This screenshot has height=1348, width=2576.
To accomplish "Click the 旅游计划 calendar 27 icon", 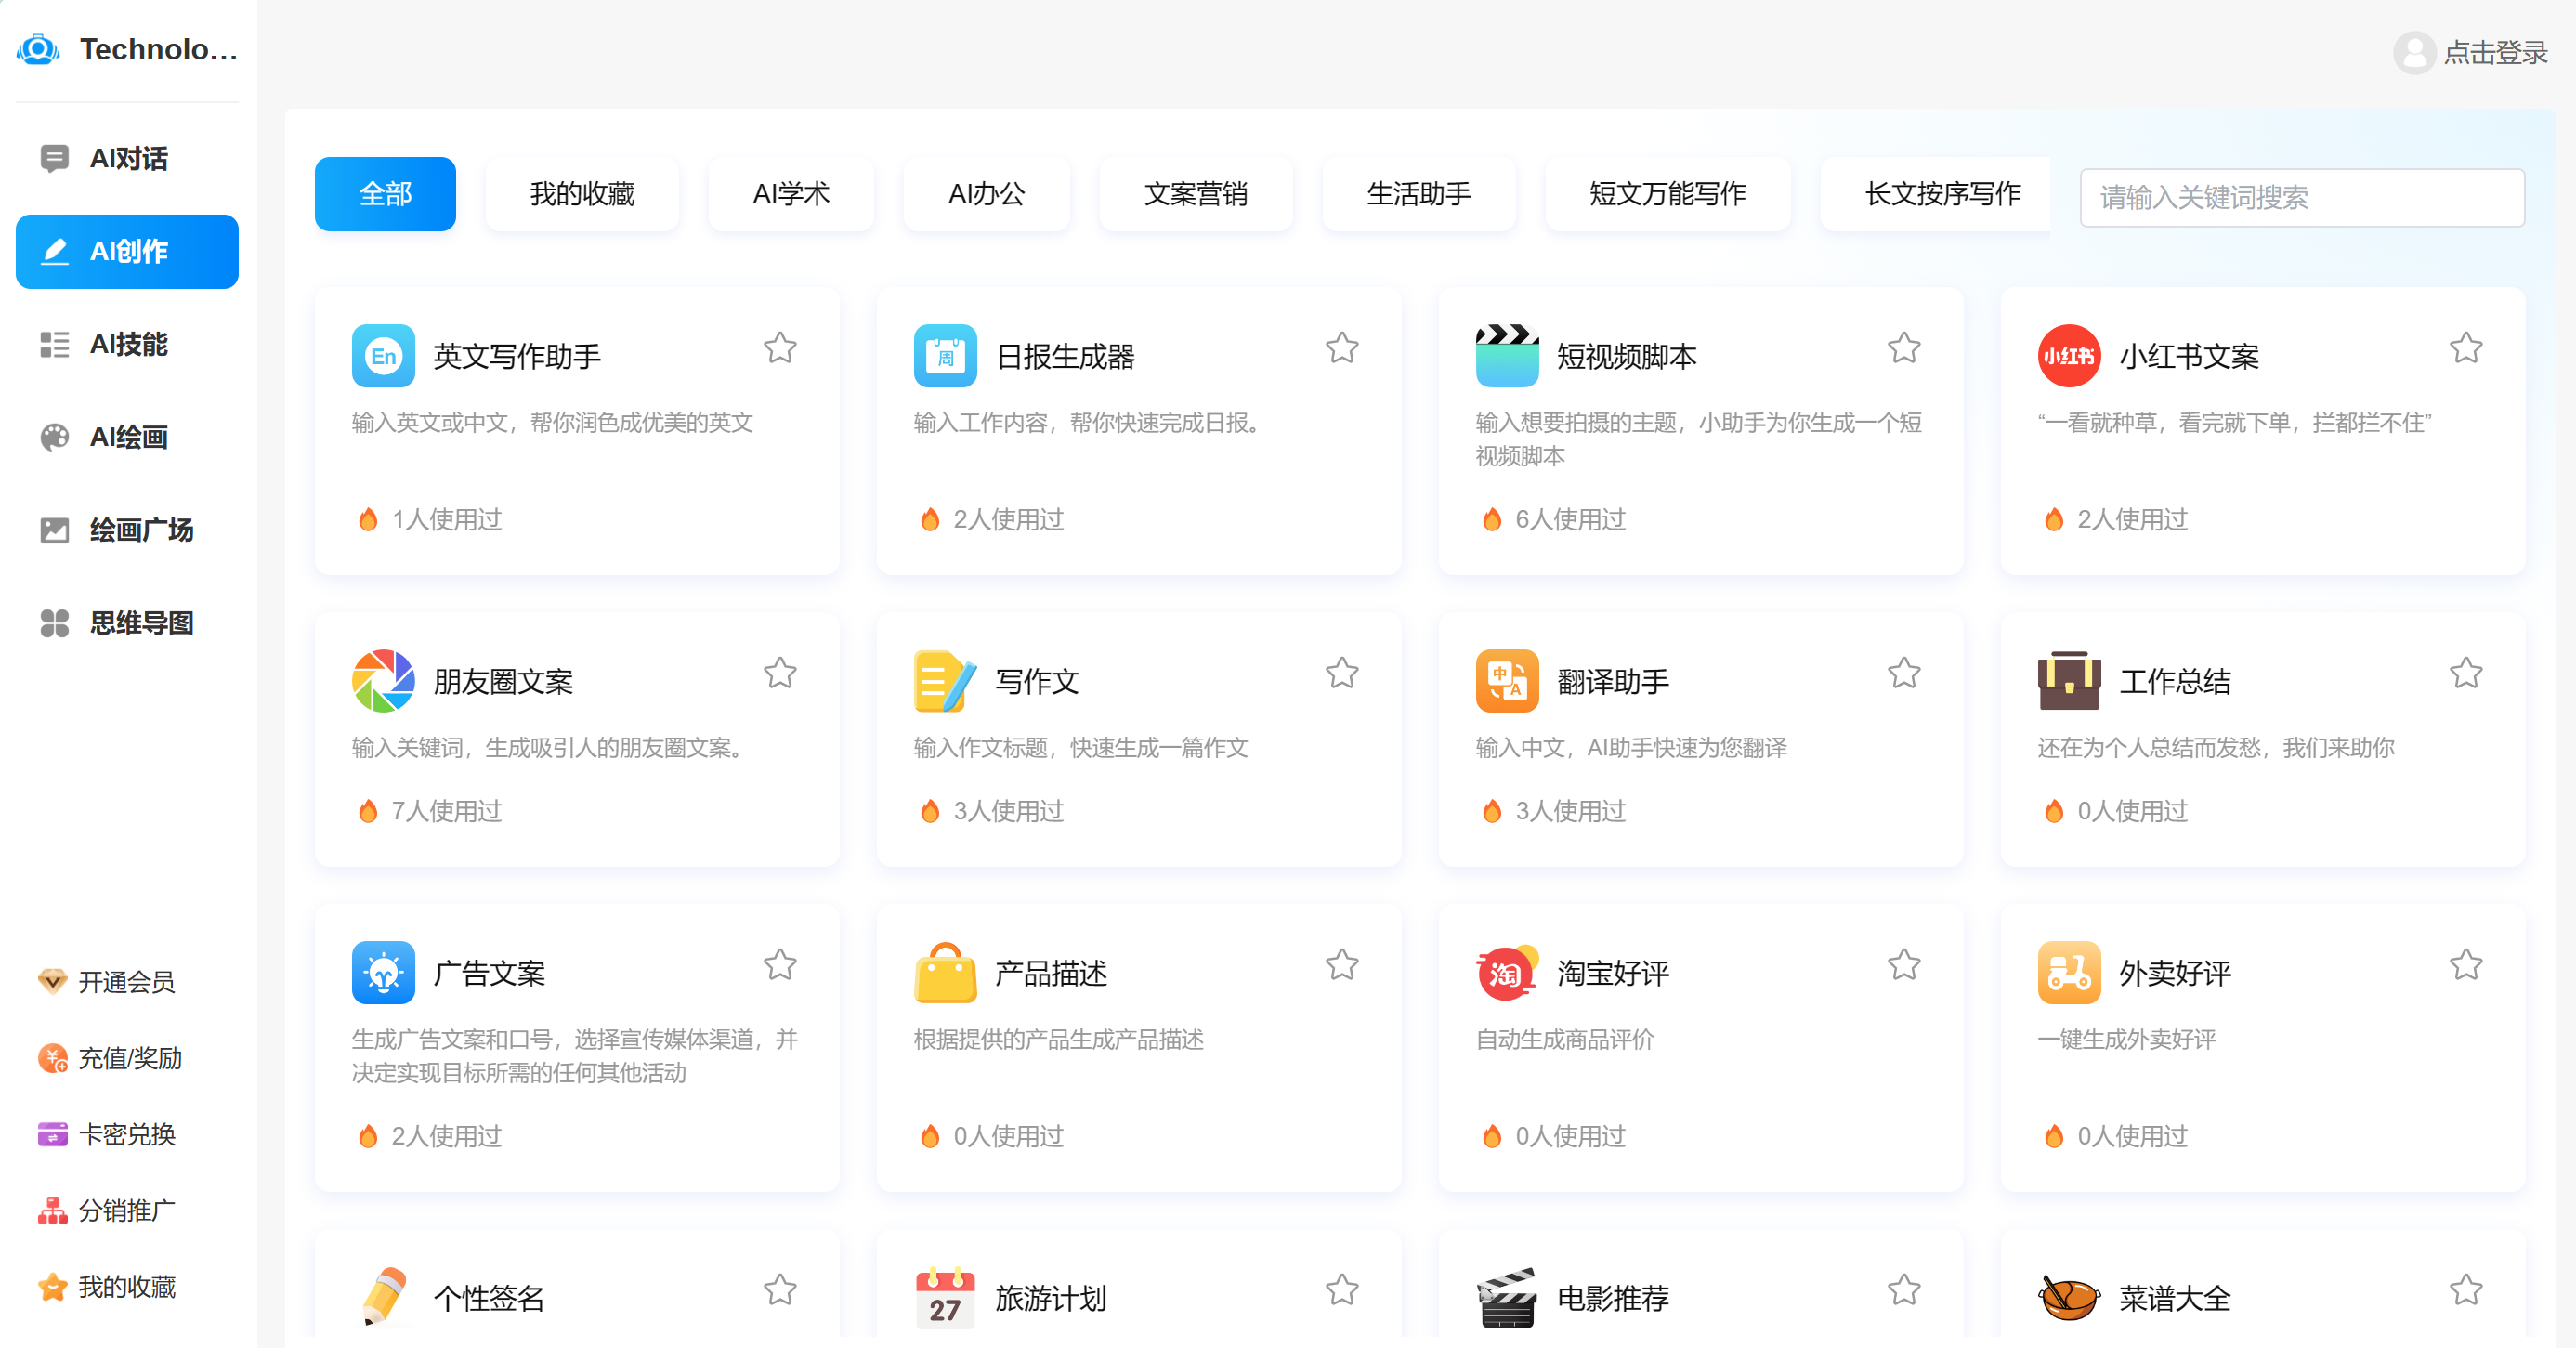I will pos(945,1298).
